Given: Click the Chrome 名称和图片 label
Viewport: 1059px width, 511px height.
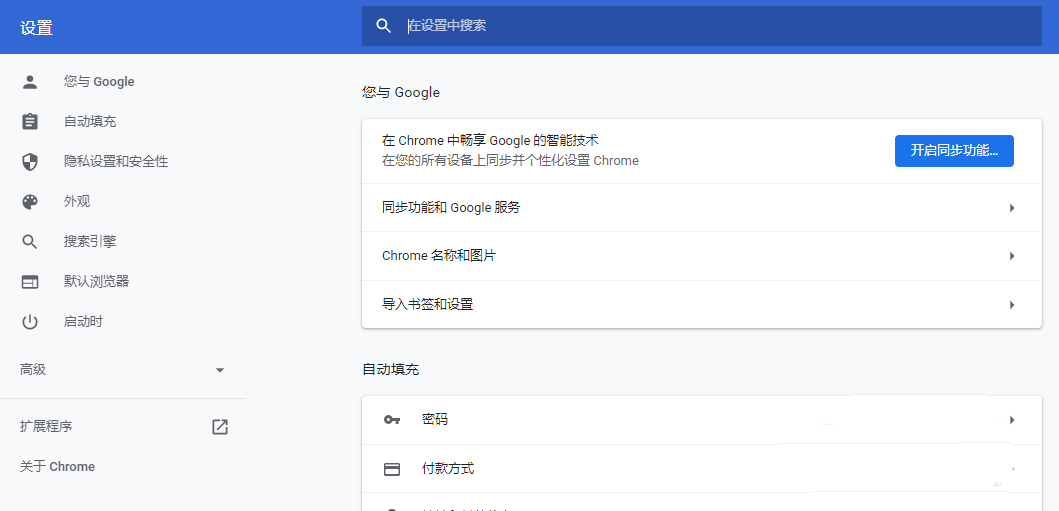Looking at the screenshot, I should pos(439,256).
